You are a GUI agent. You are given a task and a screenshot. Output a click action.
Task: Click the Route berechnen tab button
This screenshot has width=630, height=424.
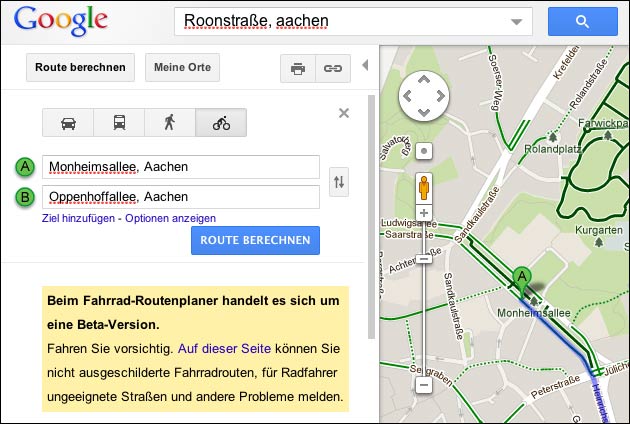[80, 67]
